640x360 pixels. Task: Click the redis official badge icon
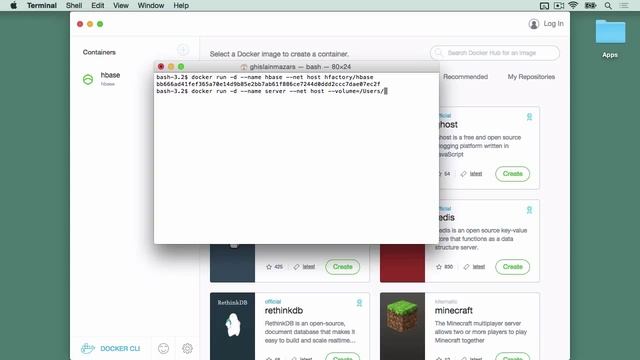pos(529,210)
